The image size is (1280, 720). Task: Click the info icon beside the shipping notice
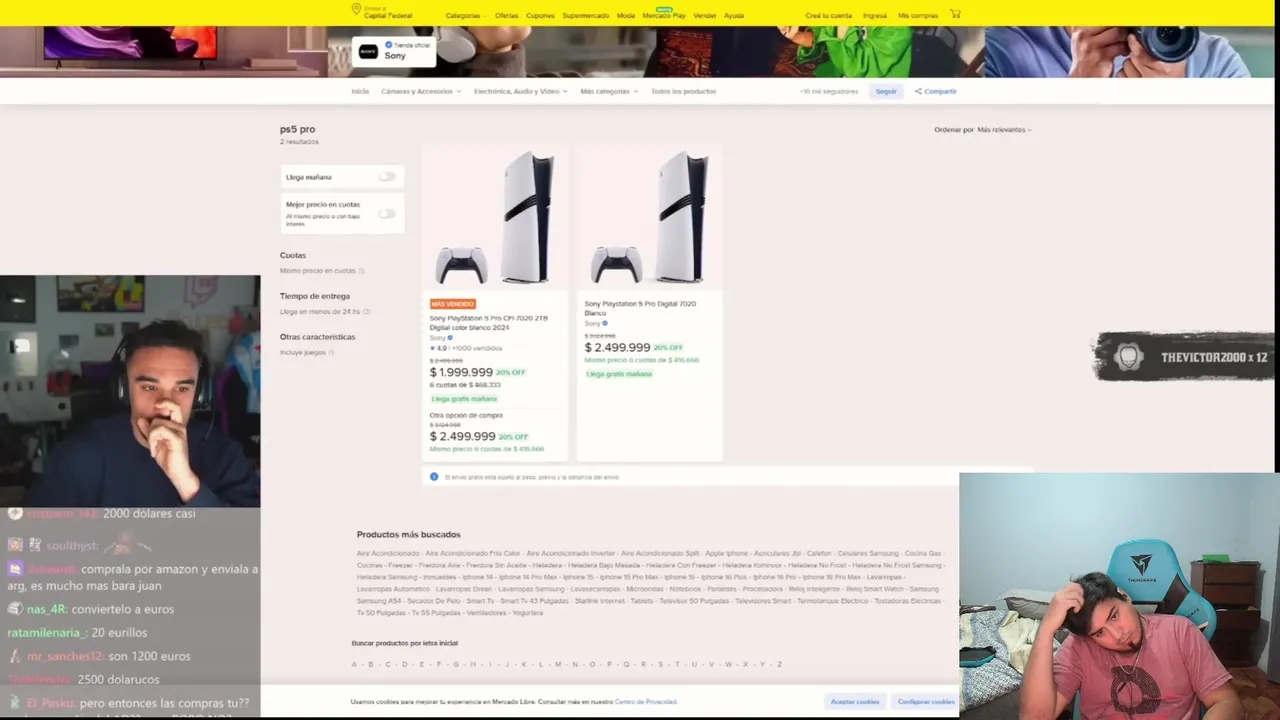(x=434, y=476)
